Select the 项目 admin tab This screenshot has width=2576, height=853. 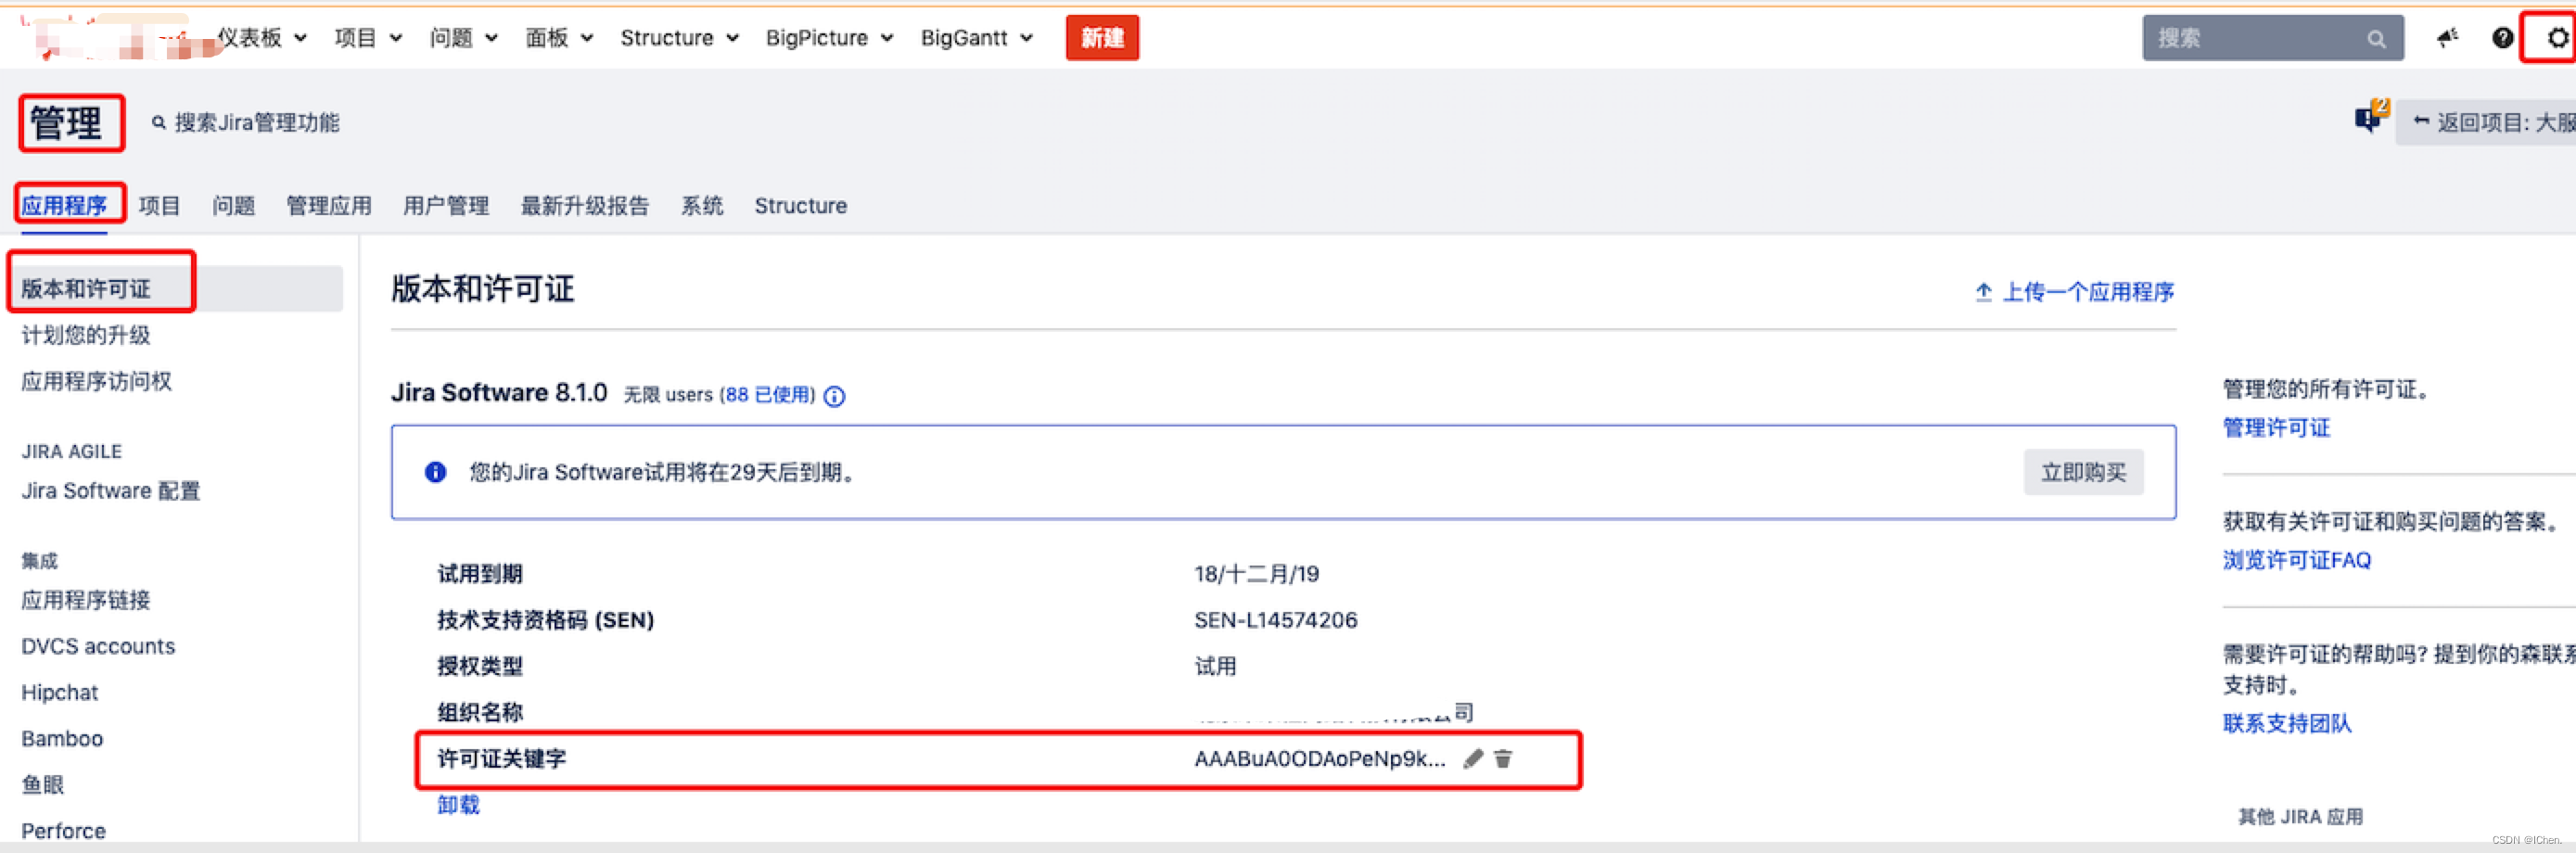click(160, 205)
